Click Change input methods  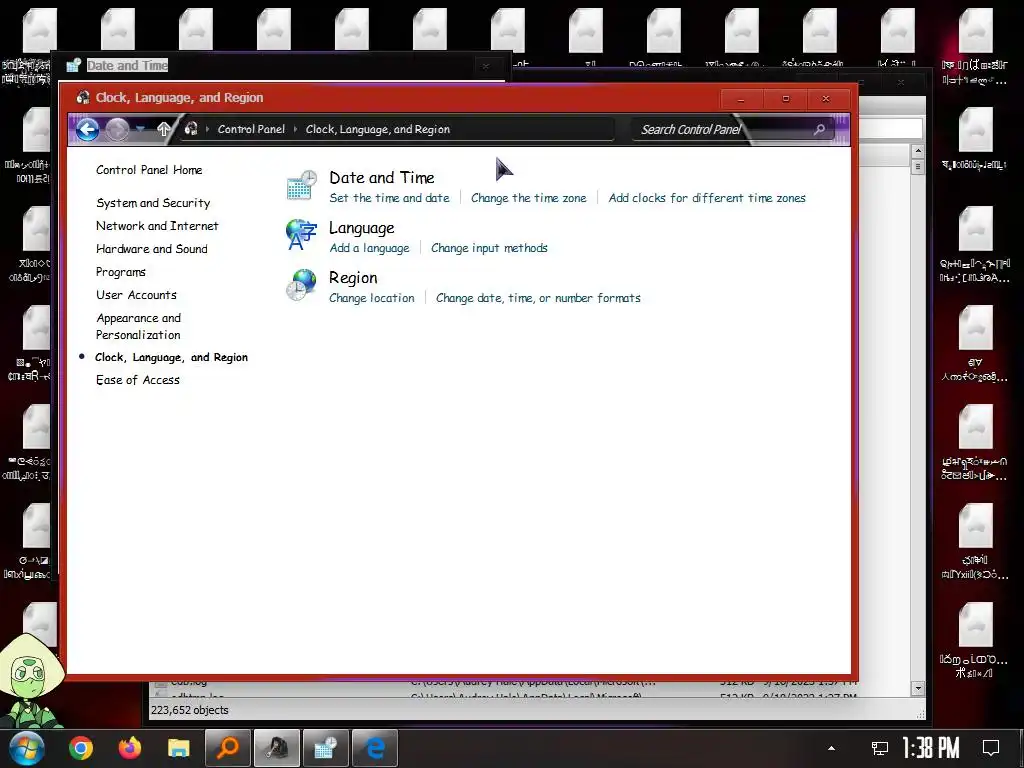pos(489,248)
